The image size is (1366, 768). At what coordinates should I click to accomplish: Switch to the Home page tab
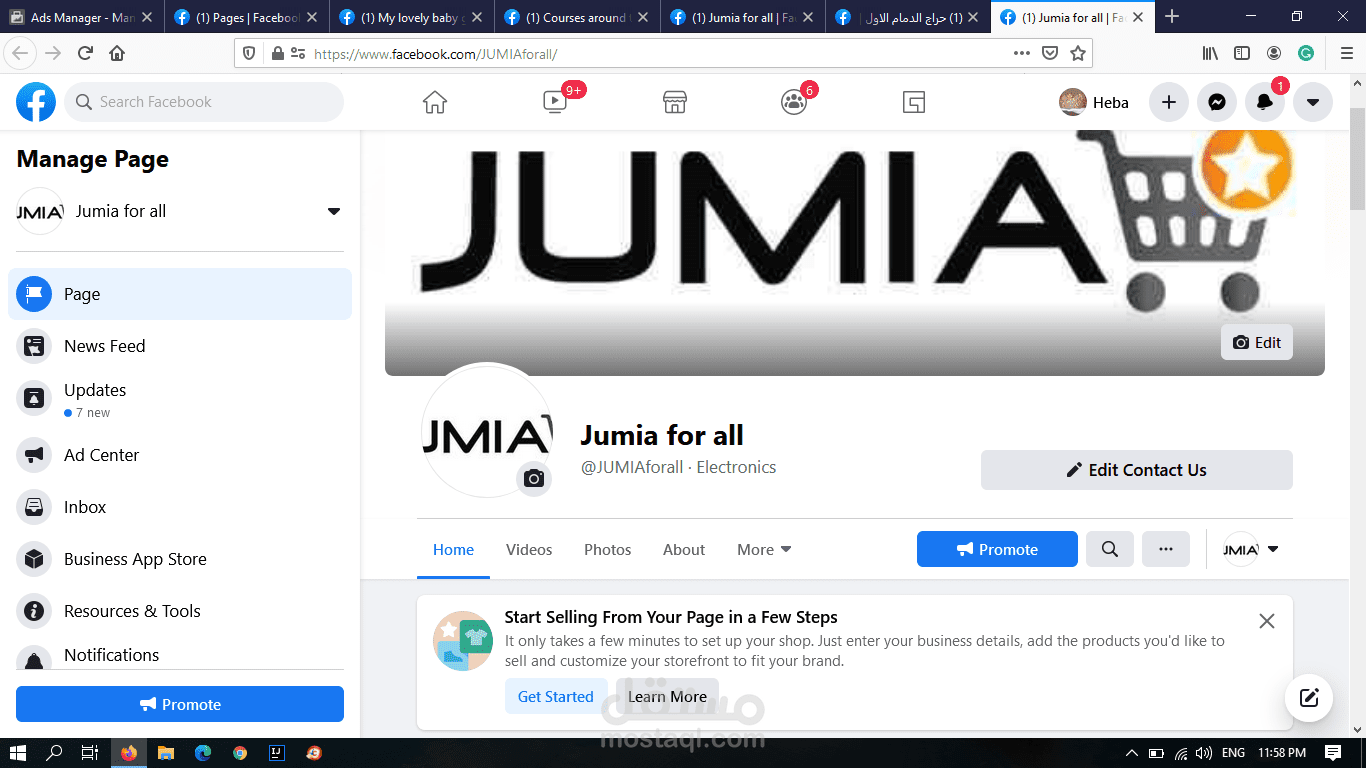[x=453, y=549]
